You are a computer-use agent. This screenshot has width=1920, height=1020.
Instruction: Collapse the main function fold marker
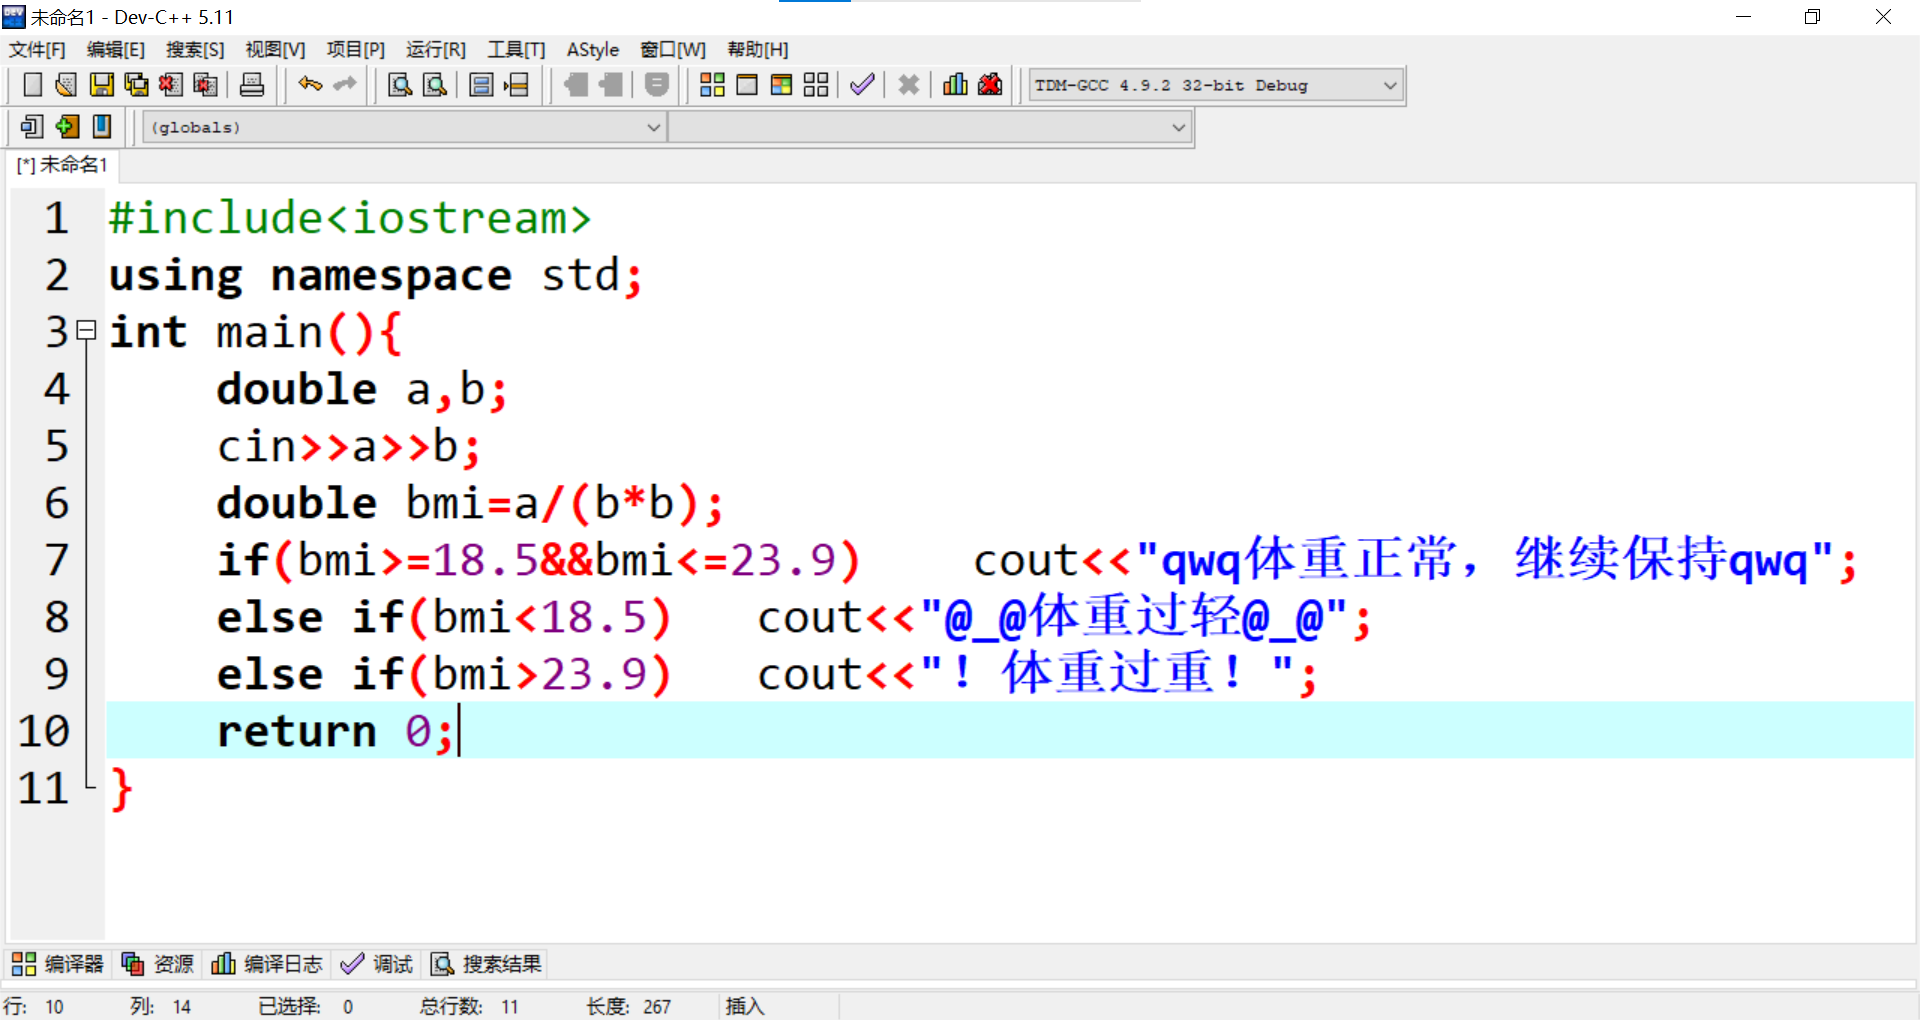pyautogui.click(x=87, y=329)
